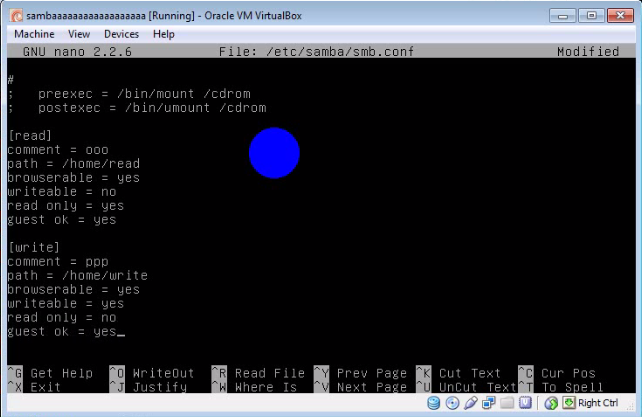Open the View menu
Screen dimensions: 642x417
79,34
